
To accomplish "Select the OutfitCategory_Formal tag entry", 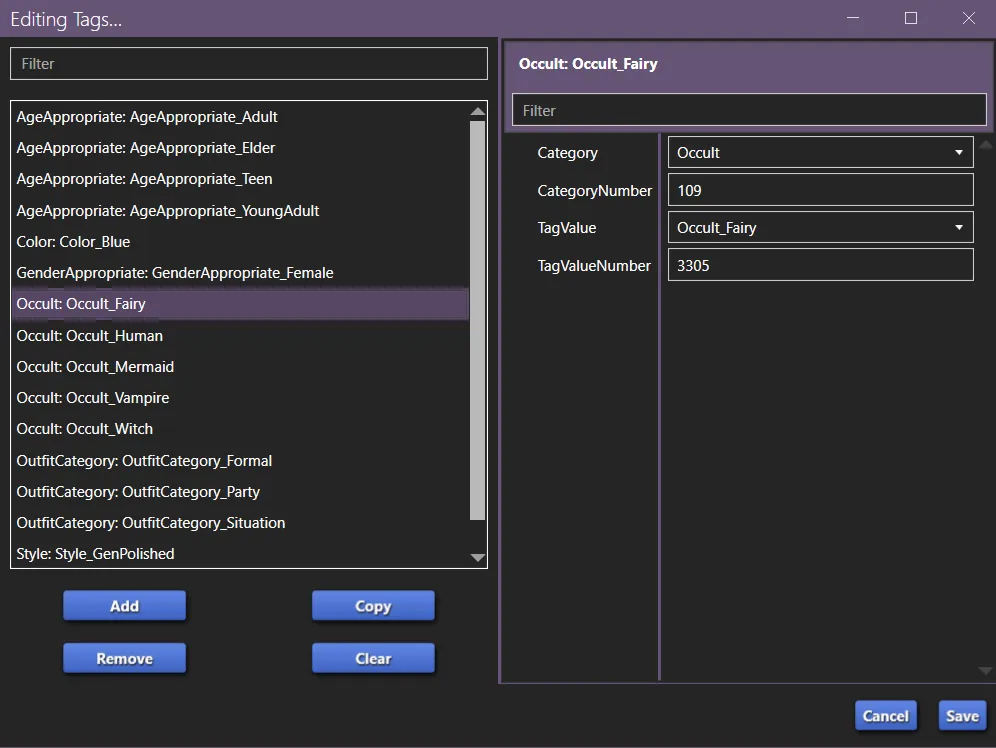I will coord(144,460).
